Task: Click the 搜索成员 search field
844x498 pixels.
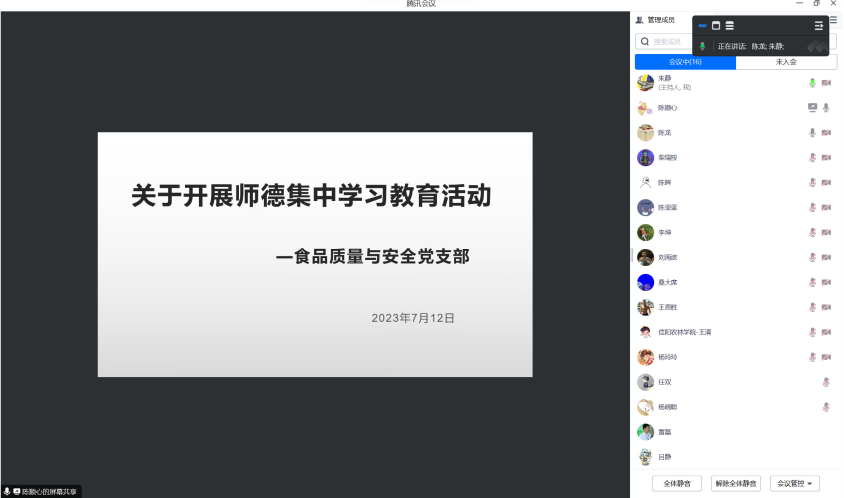Action: 670,41
